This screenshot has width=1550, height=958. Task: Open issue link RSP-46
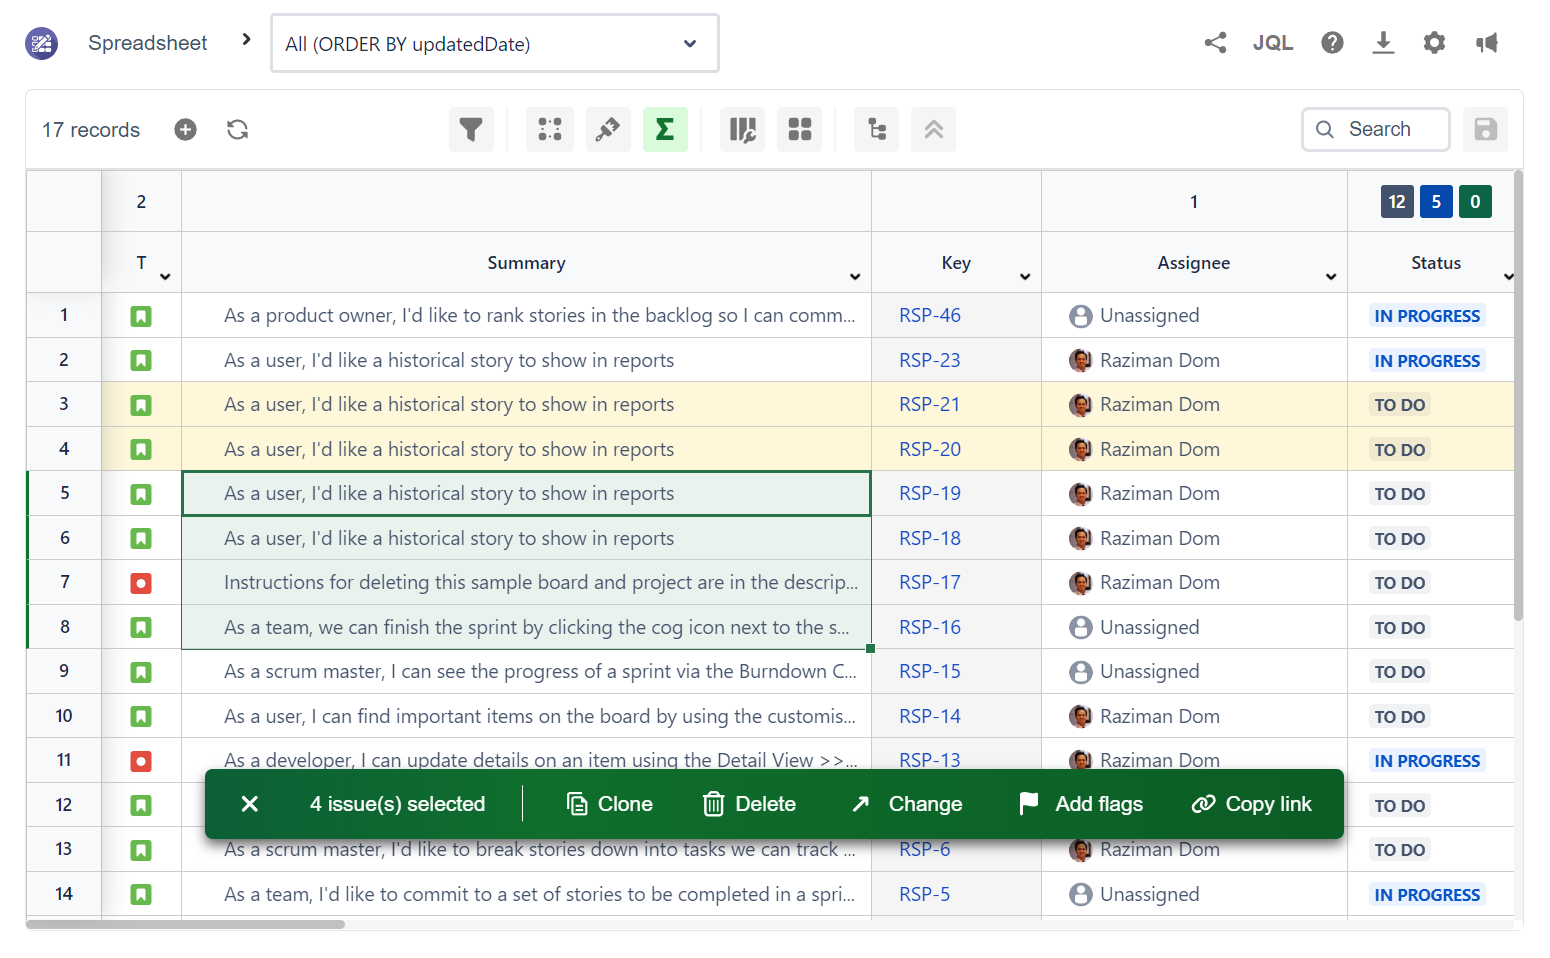point(930,316)
